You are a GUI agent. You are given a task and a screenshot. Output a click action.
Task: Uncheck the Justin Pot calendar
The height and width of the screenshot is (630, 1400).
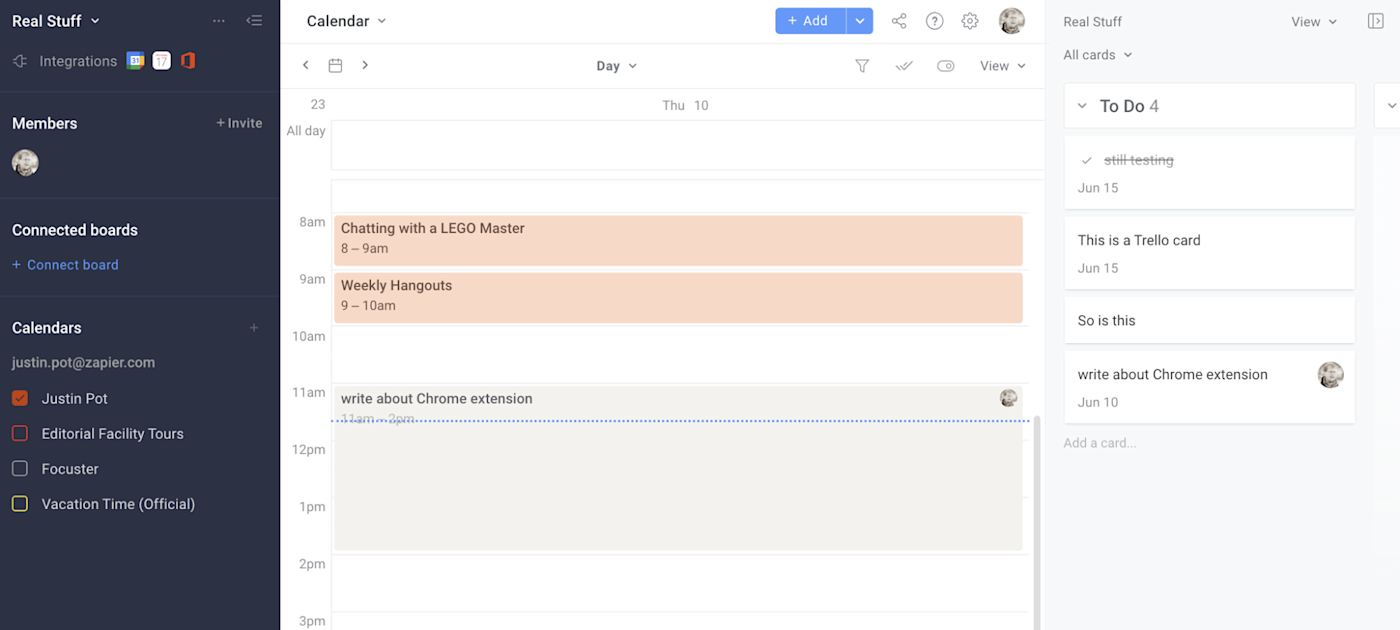(19, 398)
